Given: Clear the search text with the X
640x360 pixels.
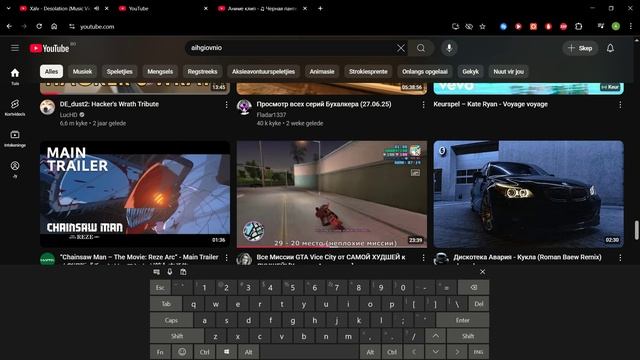Looking at the screenshot, I should (401, 48).
